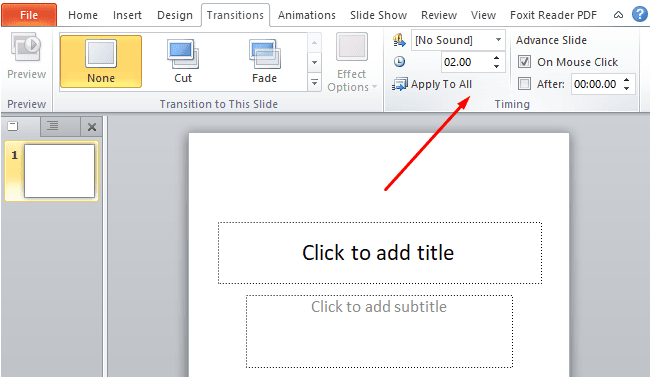Click the 'Click to add title' placeholder

380,253
